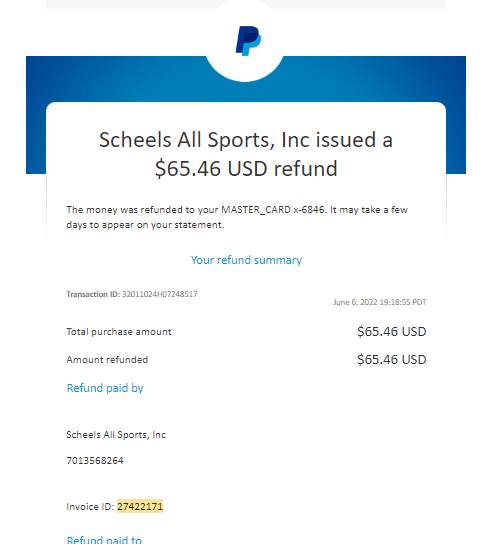
Task: Click the '$65.46 USD refund' headline line
Action: click(x=246, y=169)
